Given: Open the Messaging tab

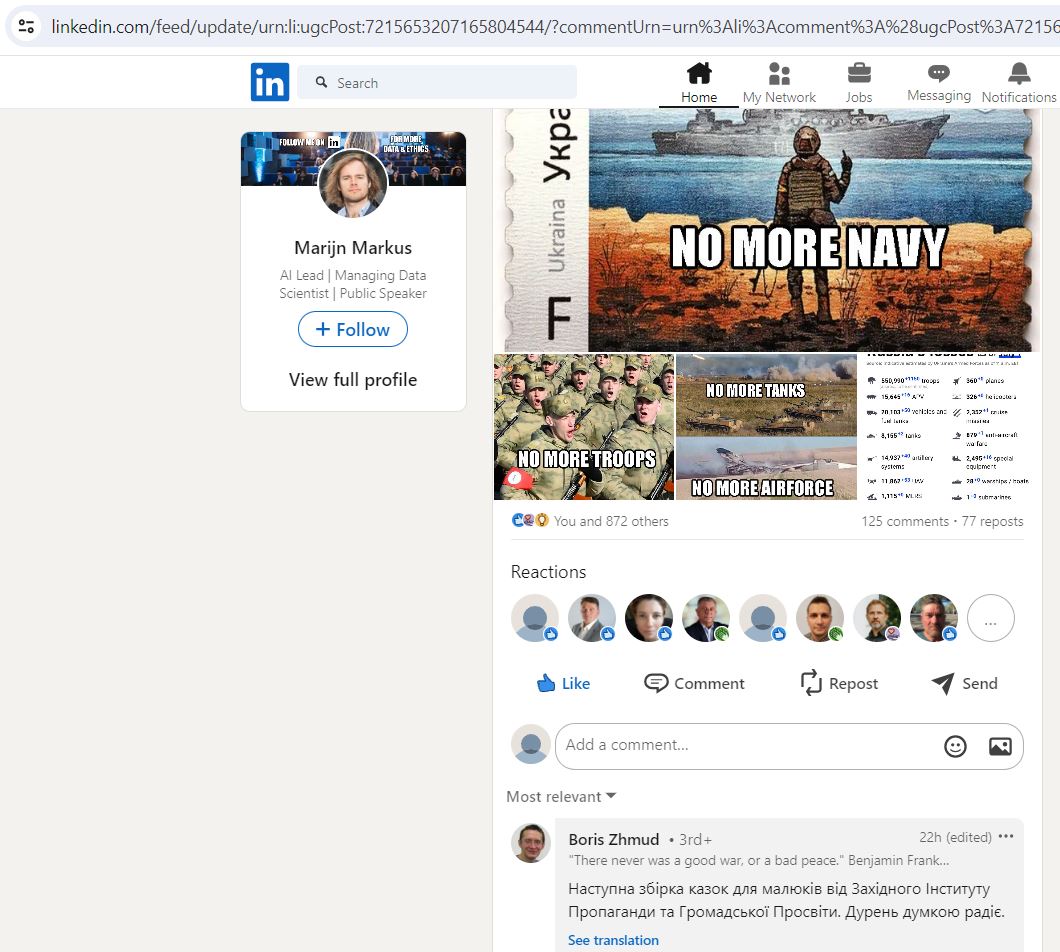Looking at the screenshot, I should (x=938, y=83).
